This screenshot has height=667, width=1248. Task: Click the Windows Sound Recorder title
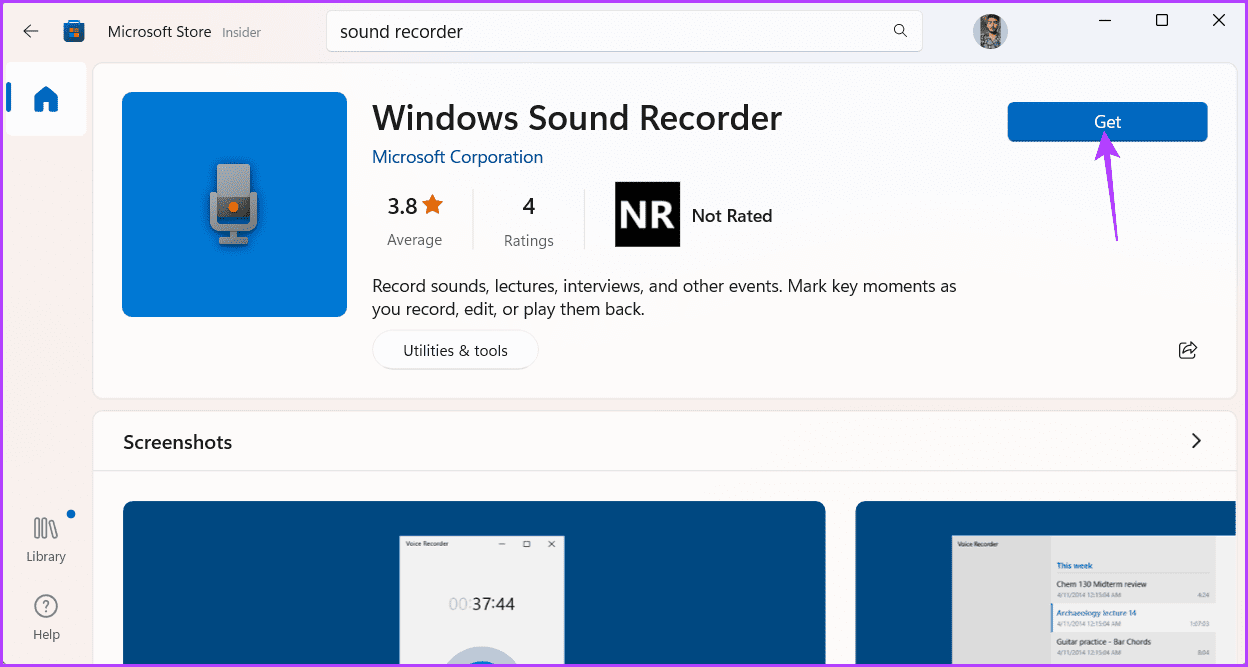click(x=577, y=118)
